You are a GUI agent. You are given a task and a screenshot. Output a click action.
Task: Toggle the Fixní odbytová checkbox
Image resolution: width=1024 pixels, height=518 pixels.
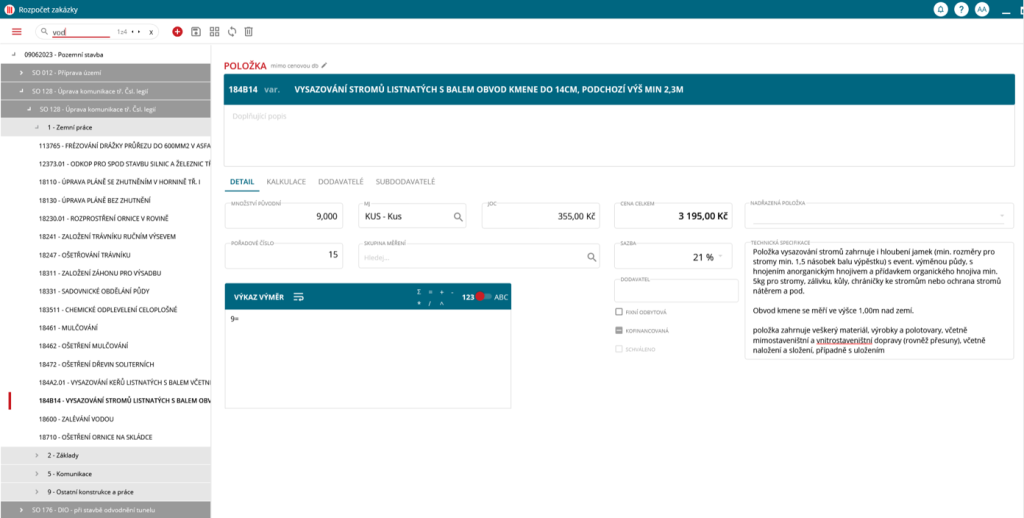pos(619,312)
